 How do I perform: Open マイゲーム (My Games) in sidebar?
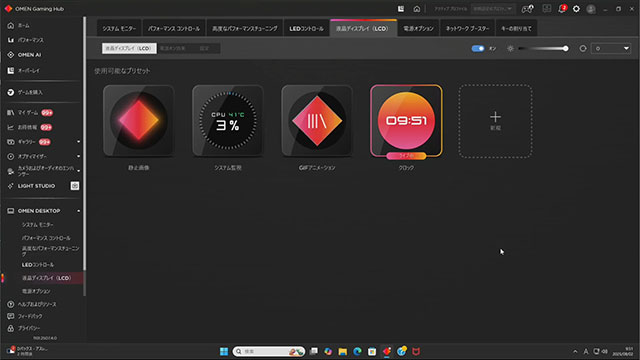[x=30, y=113]
